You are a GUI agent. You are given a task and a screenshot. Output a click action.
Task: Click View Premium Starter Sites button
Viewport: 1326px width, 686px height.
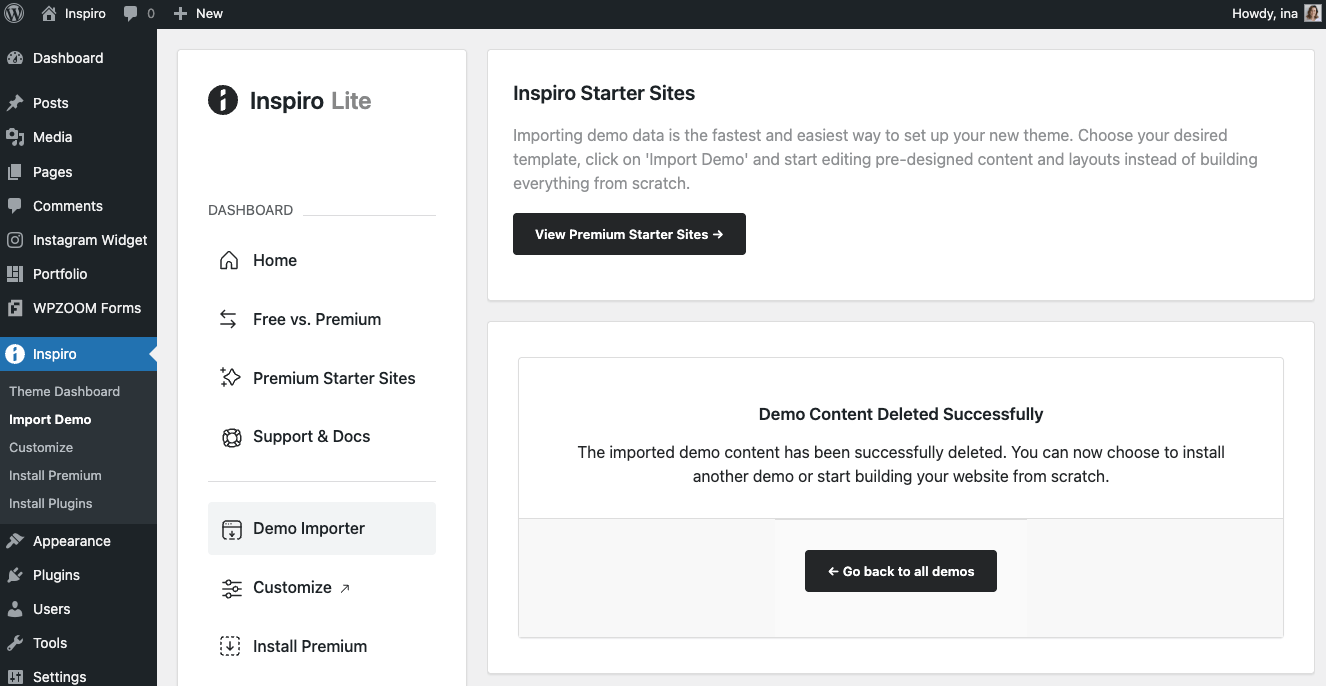(x=629, y=234)
